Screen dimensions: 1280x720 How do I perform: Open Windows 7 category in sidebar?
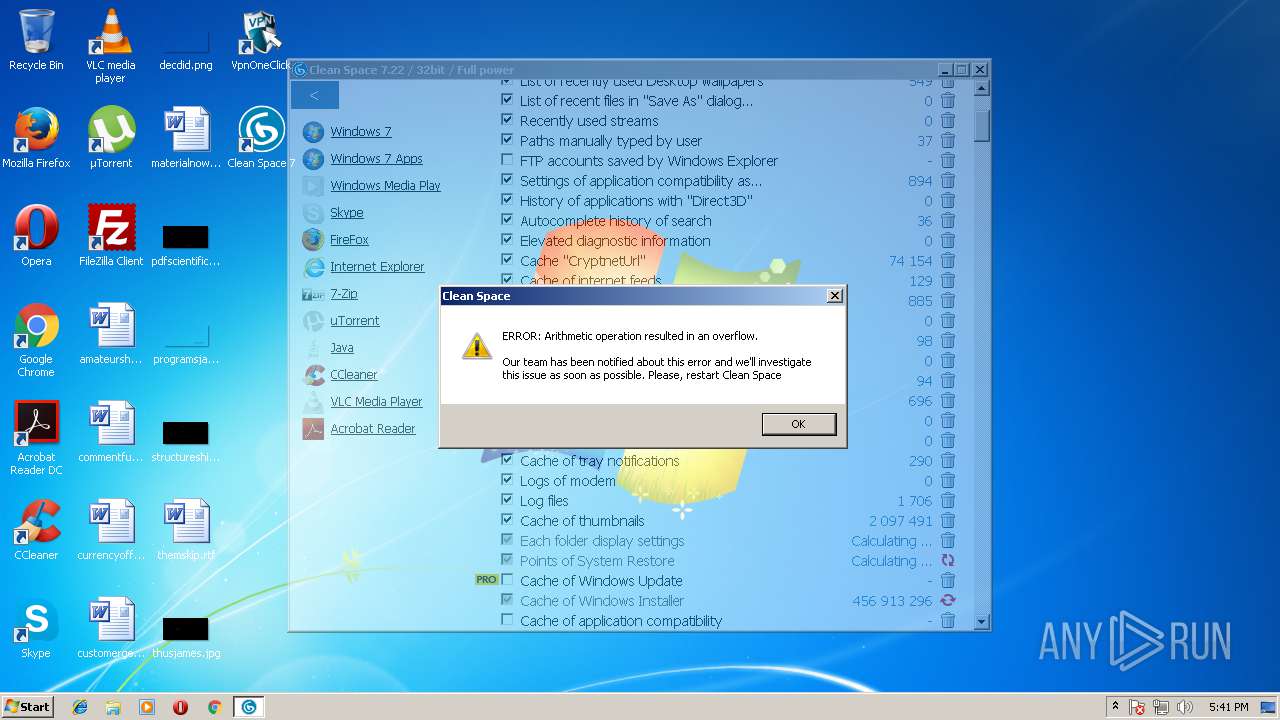tap(361, 132)
